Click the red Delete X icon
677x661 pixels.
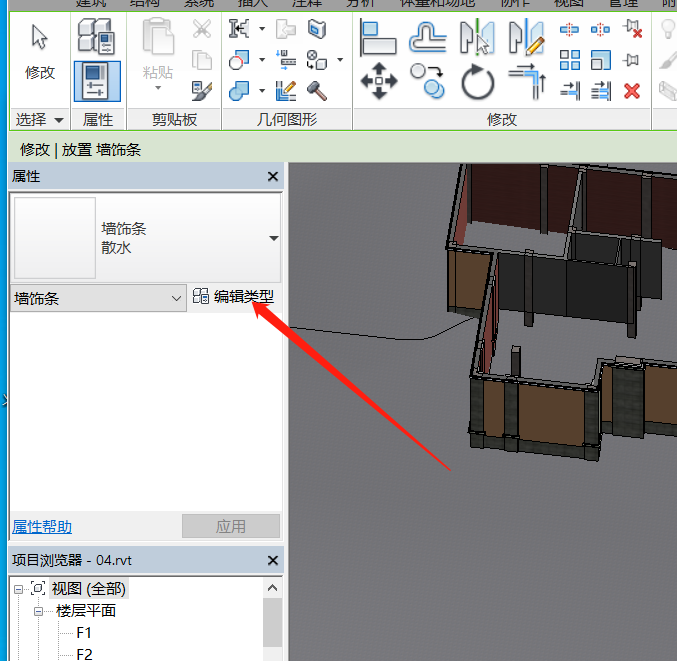(631, 91)
